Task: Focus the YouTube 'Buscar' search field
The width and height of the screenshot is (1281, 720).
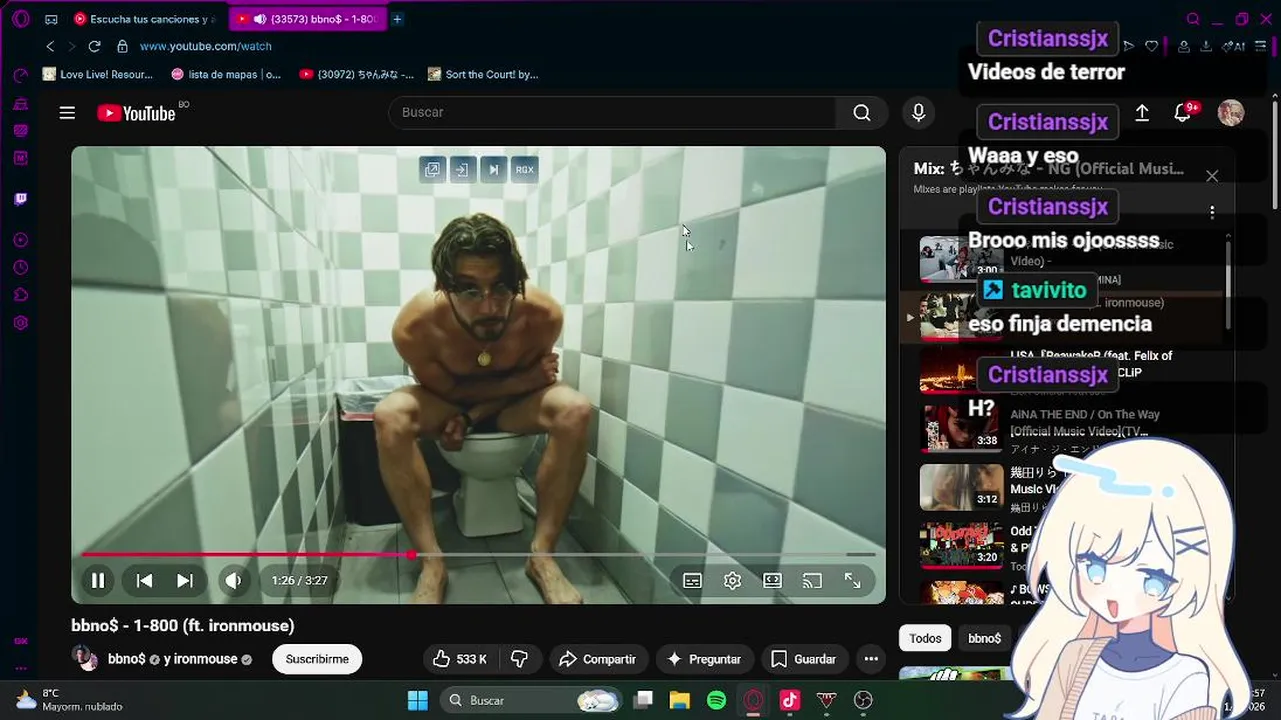Action: pyautogui.click(x=612, y=112)
